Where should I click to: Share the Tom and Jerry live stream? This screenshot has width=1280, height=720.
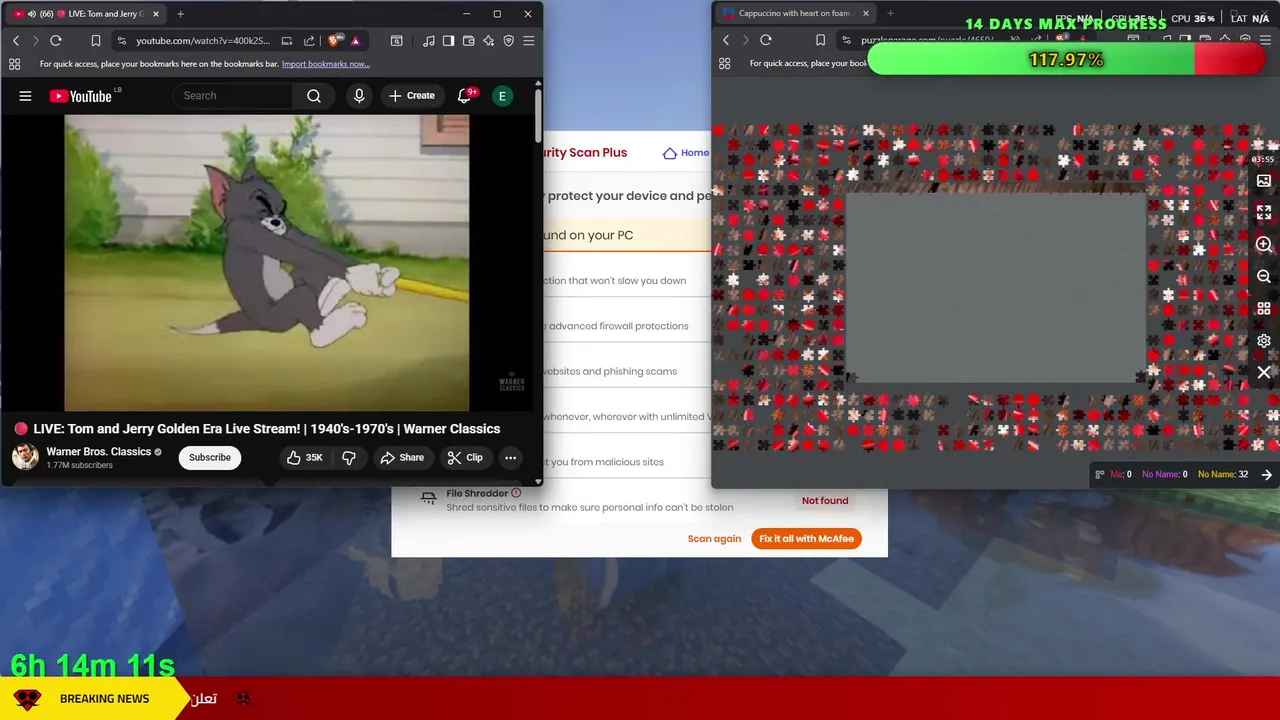tap(402, 458)
